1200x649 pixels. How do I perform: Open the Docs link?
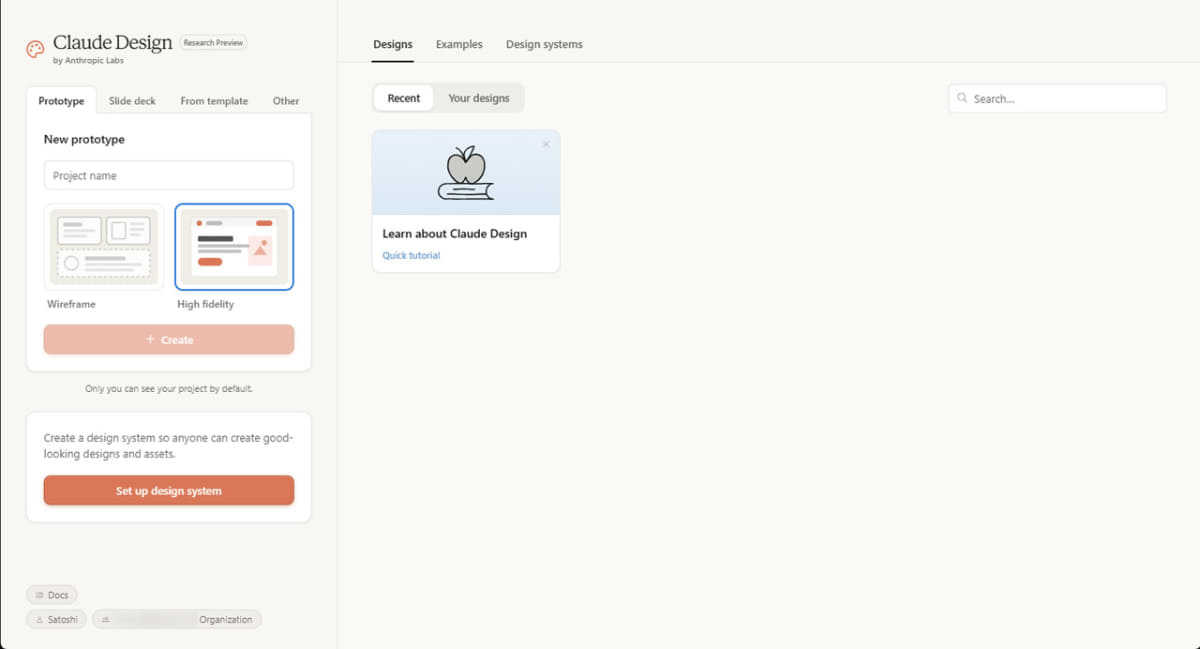point(52,595)
